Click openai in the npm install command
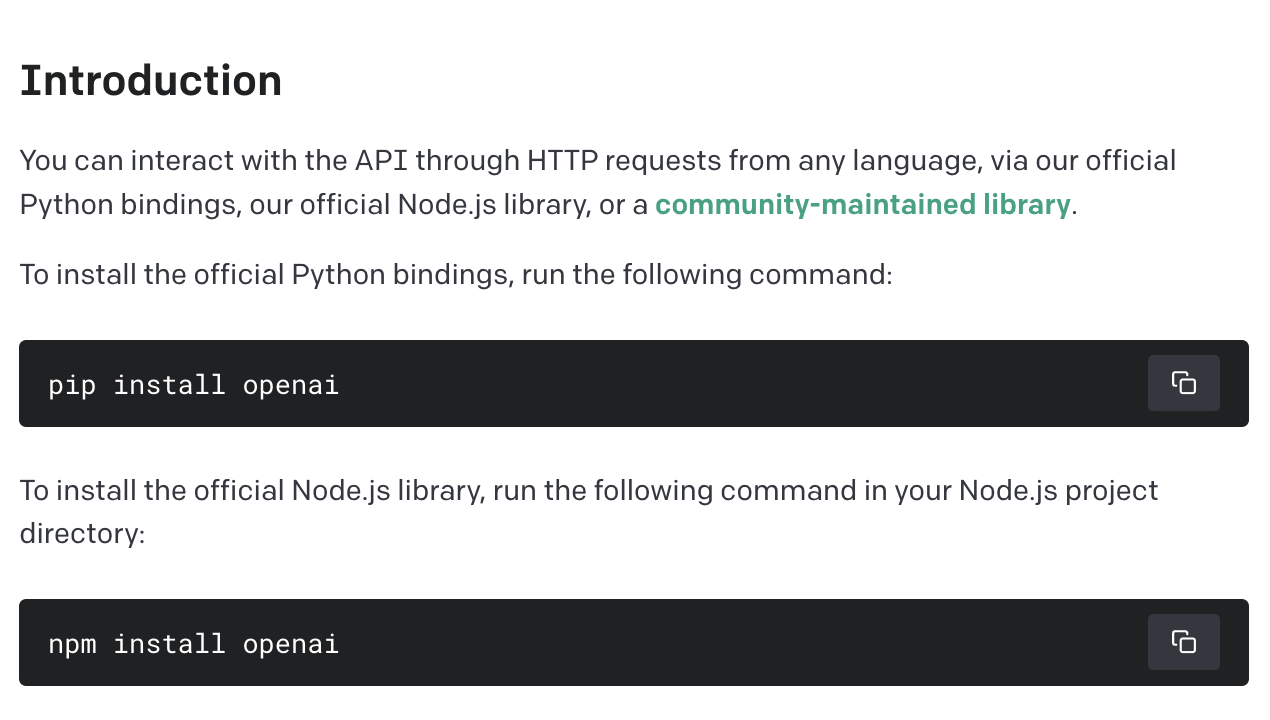The height and width of the screenshot is (720, 1270). pos(291,644)
